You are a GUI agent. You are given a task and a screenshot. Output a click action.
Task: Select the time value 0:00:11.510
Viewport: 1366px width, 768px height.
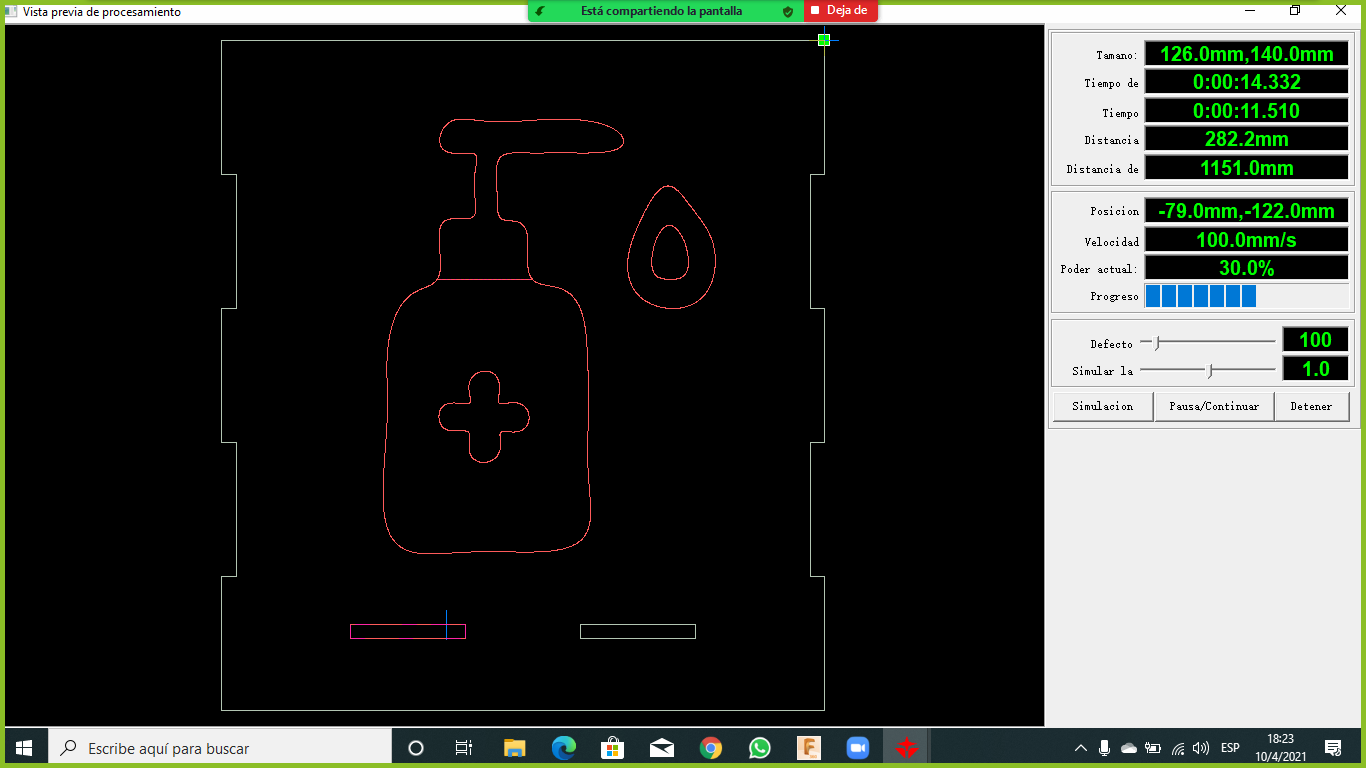pos(1246,111)
